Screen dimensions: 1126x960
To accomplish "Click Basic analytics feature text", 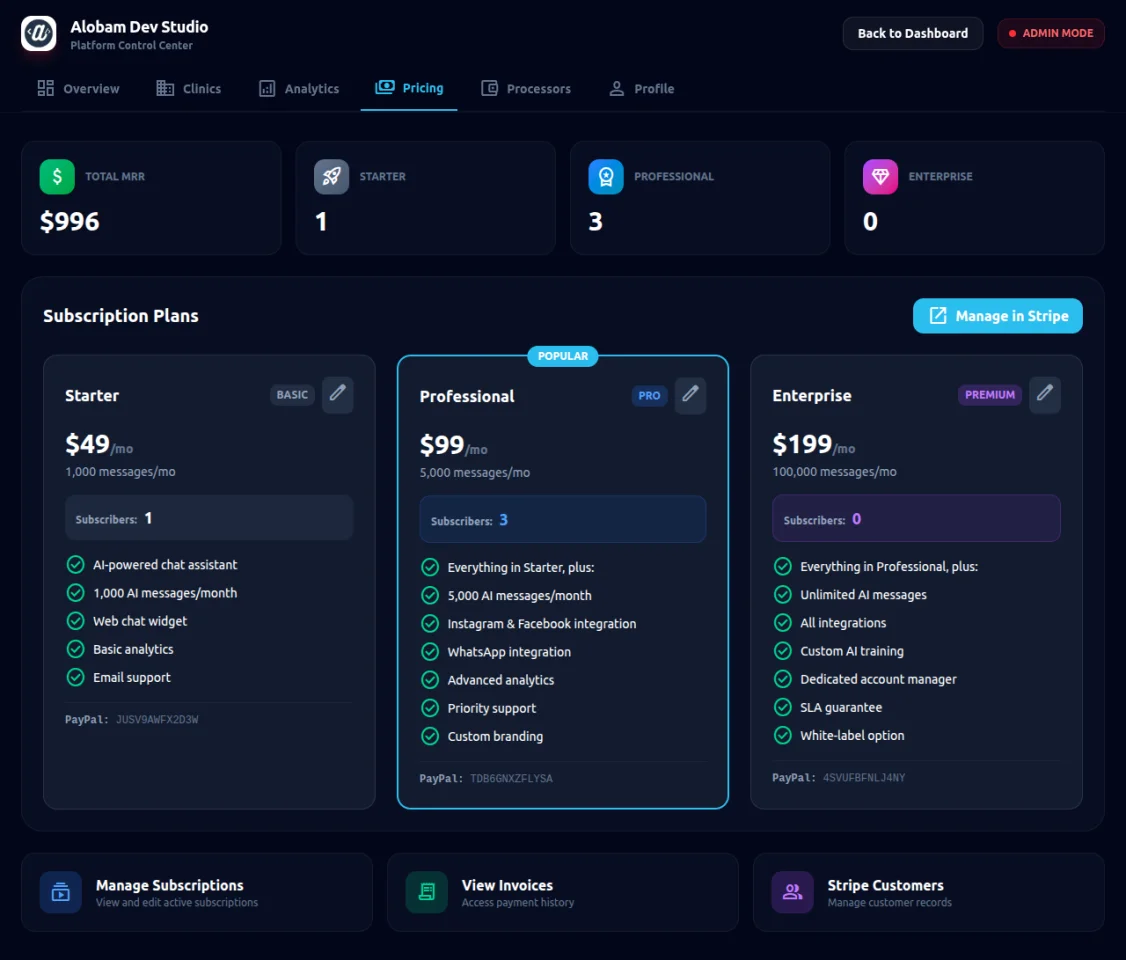I will (x=133, y=649).
